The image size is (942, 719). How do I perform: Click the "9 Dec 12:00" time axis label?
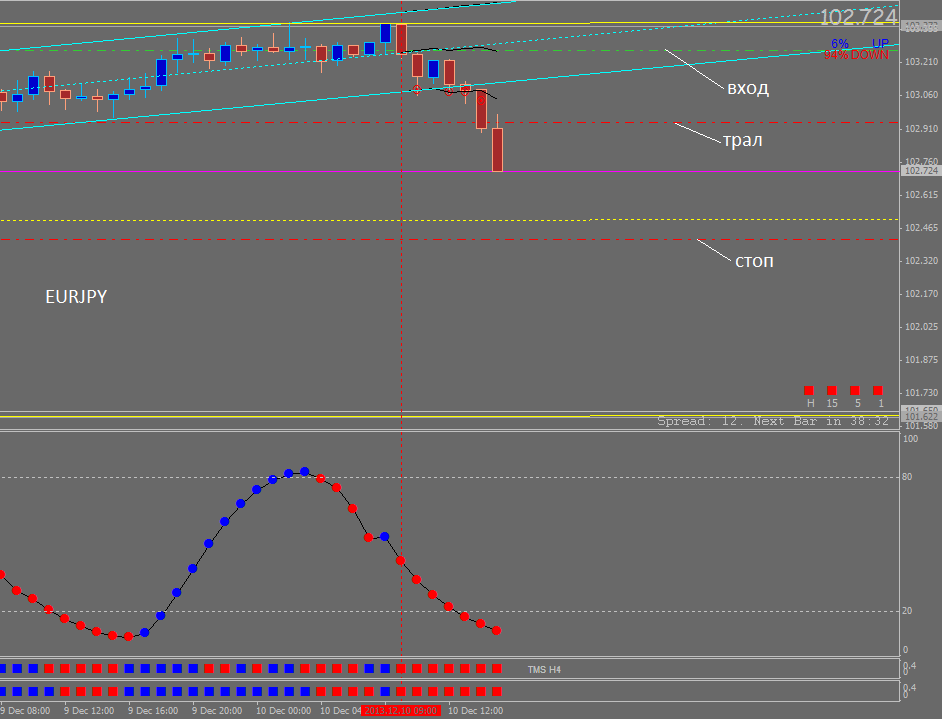89,711
